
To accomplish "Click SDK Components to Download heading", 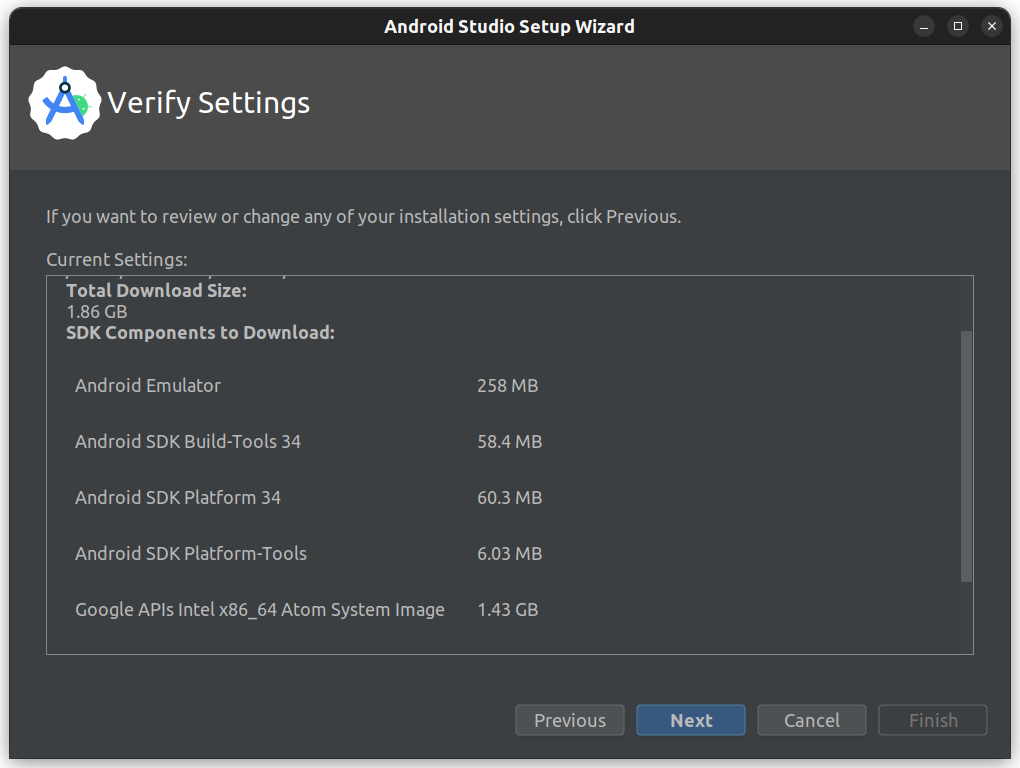I will click(200, 332).
